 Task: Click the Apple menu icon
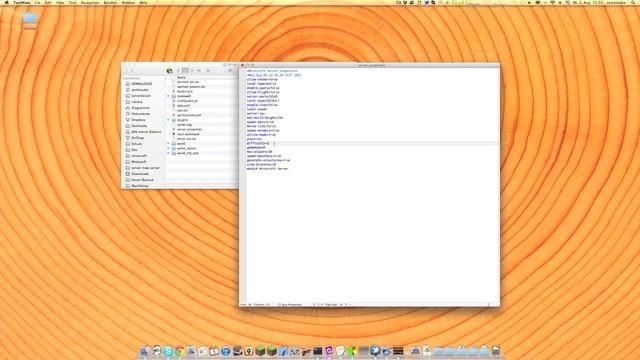(x=6, y=2)
